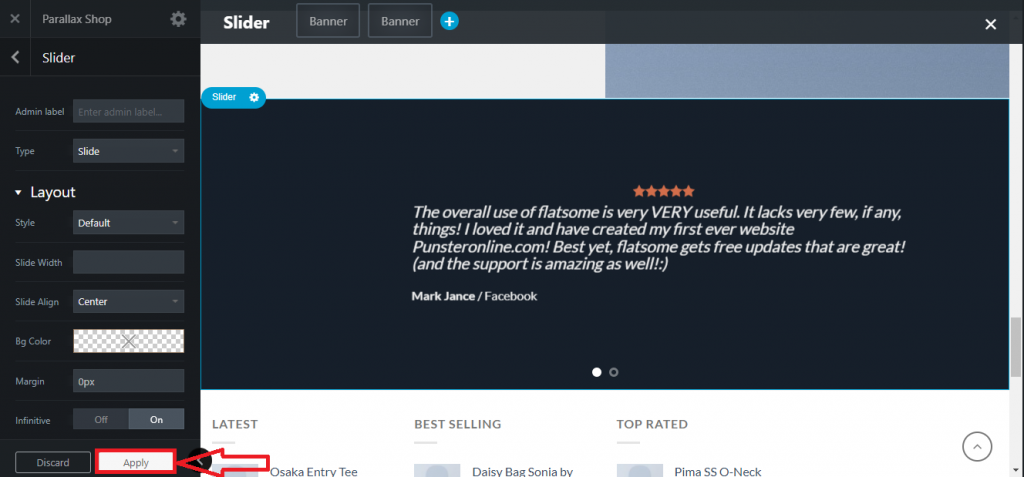
Task: Close the slider editor with top-right X
Action: [x=991, y=24]
